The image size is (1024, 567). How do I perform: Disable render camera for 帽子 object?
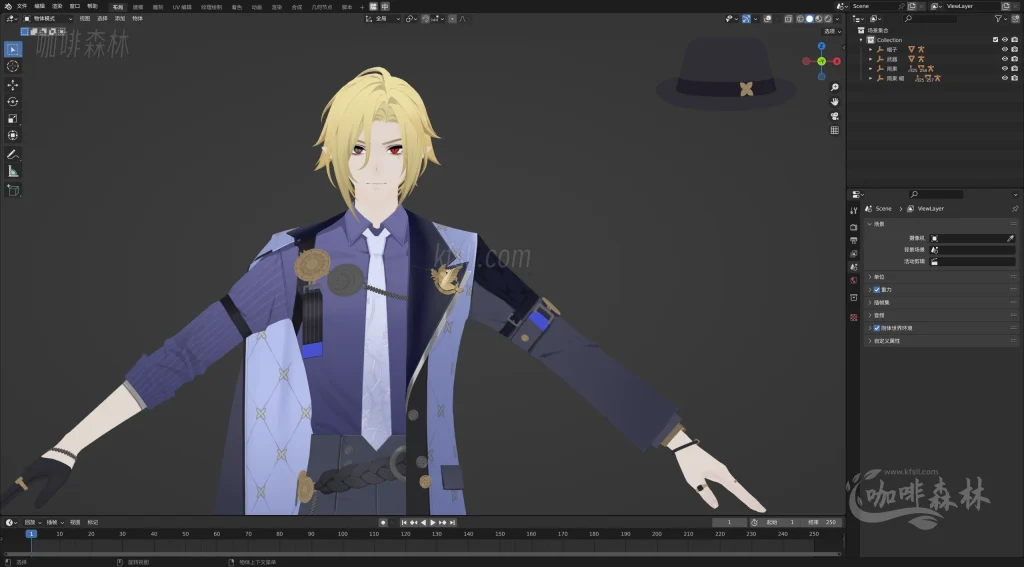pyautogui.click(x=1015, y=50)
